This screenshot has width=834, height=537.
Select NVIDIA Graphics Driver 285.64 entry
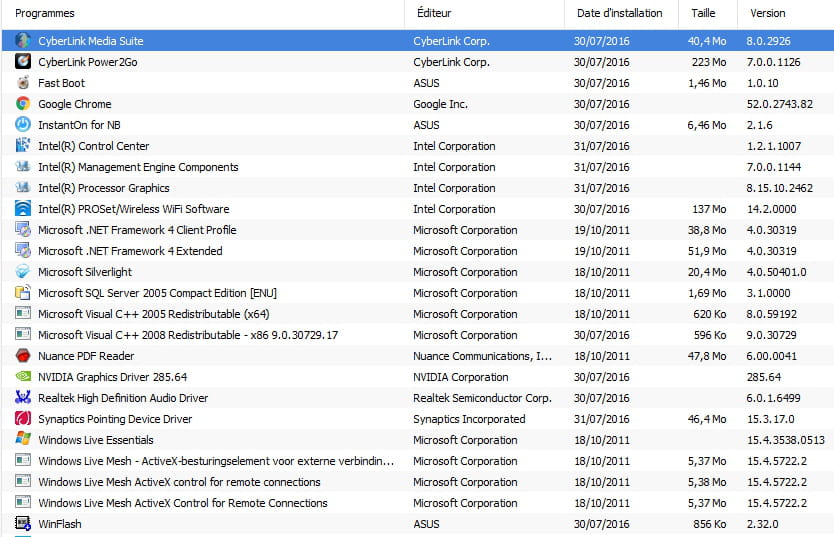point(113,377)
